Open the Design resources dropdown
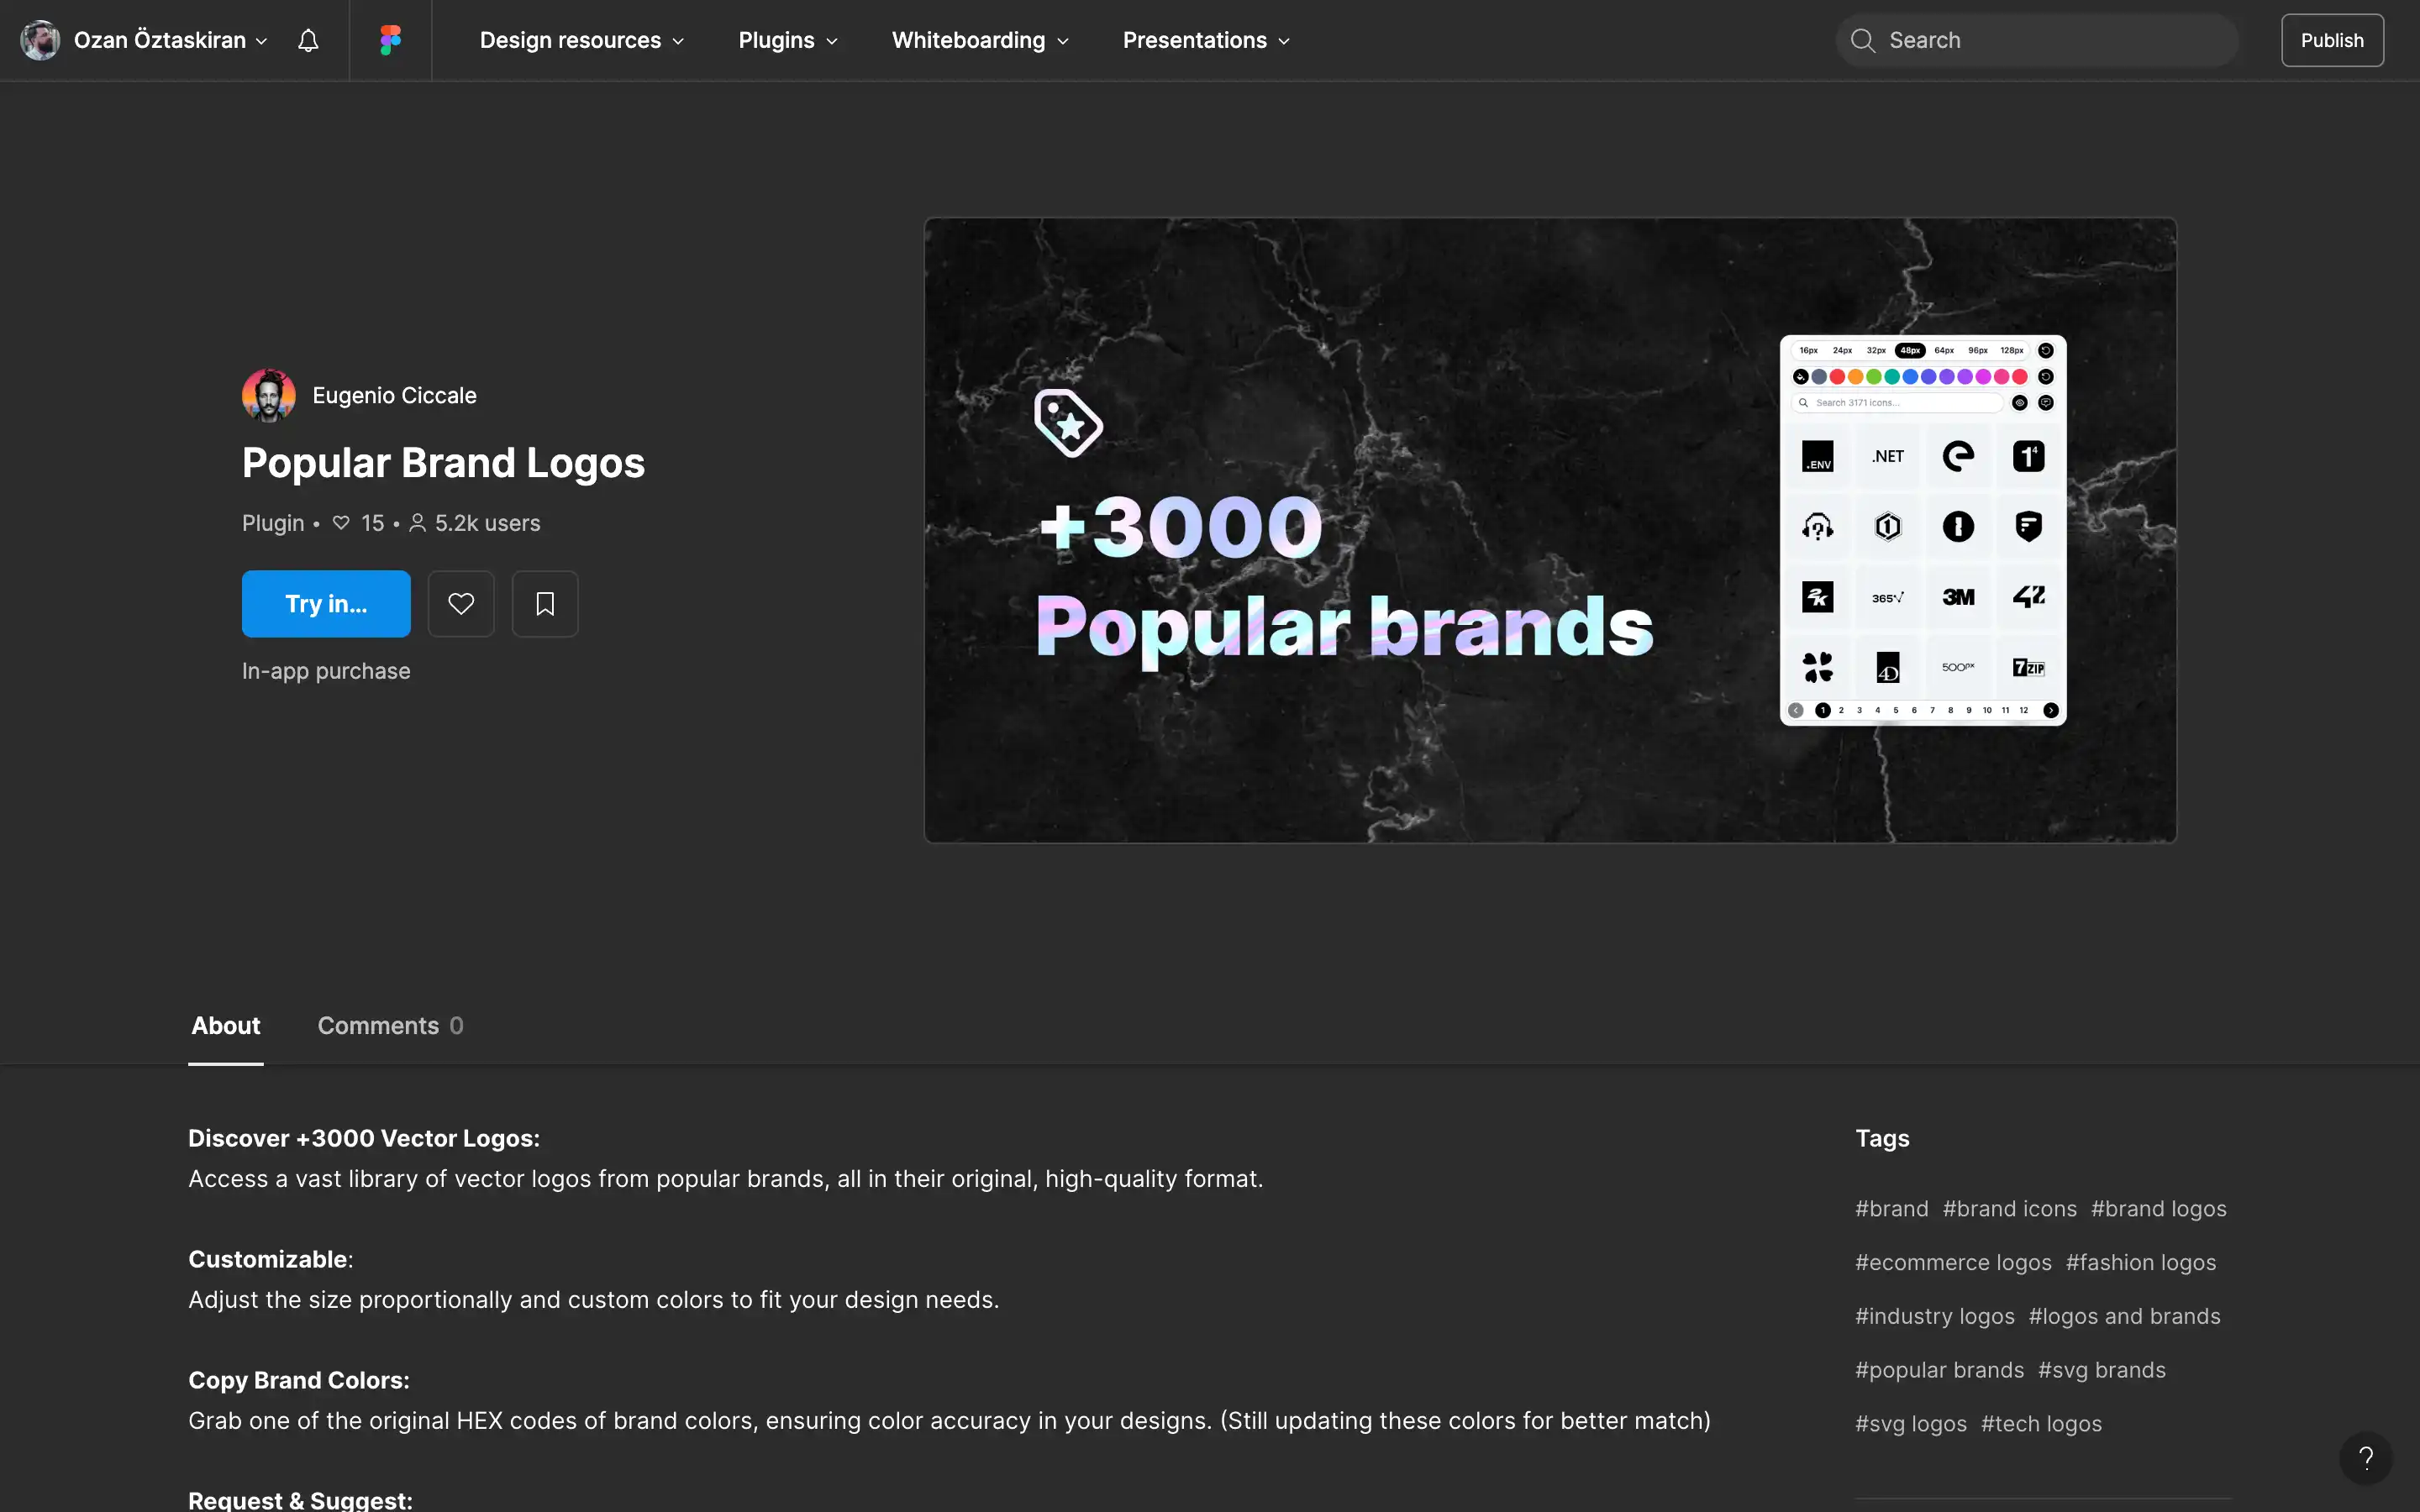 click(x=582, y=40)
